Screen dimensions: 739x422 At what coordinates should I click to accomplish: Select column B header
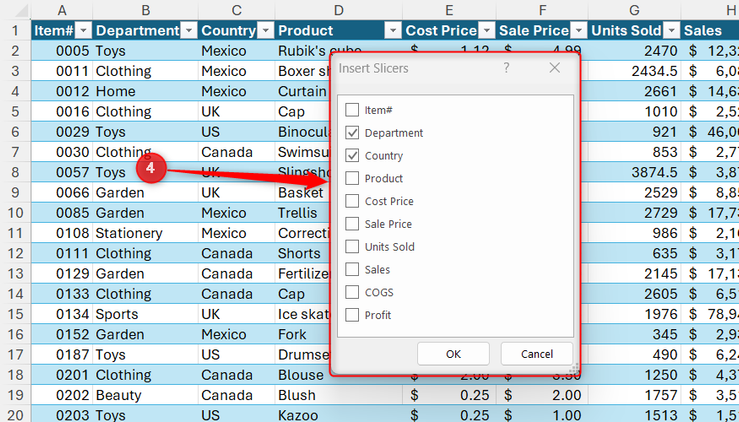pyautogui.click(x=145, y=10)
